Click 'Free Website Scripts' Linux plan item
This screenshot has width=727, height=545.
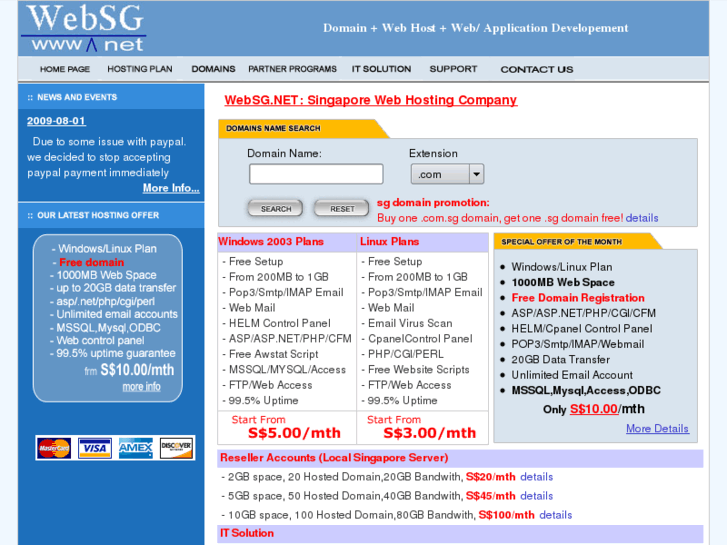pyautogui.click(x=419, y=370)
